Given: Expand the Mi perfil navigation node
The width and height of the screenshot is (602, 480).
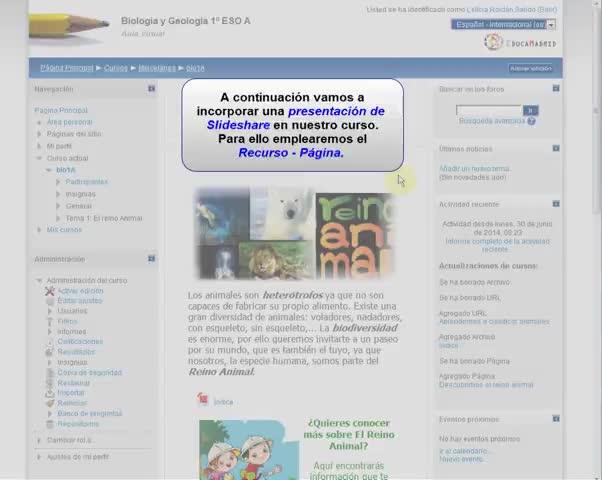Looking at the screenshot, I should (39, 146).
